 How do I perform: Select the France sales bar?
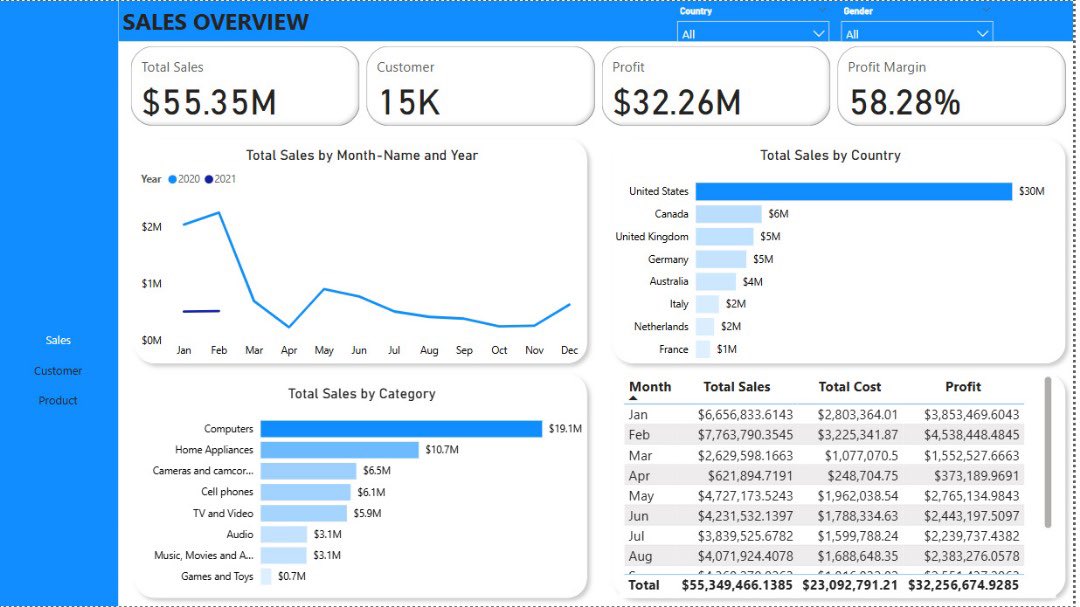(703, 349)
